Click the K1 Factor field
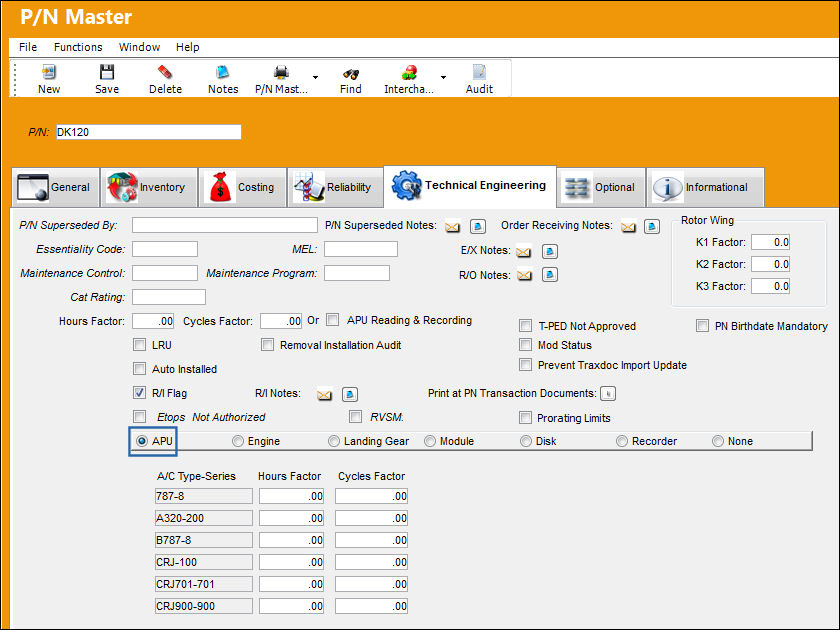840x630 pixels. (770, 242)
